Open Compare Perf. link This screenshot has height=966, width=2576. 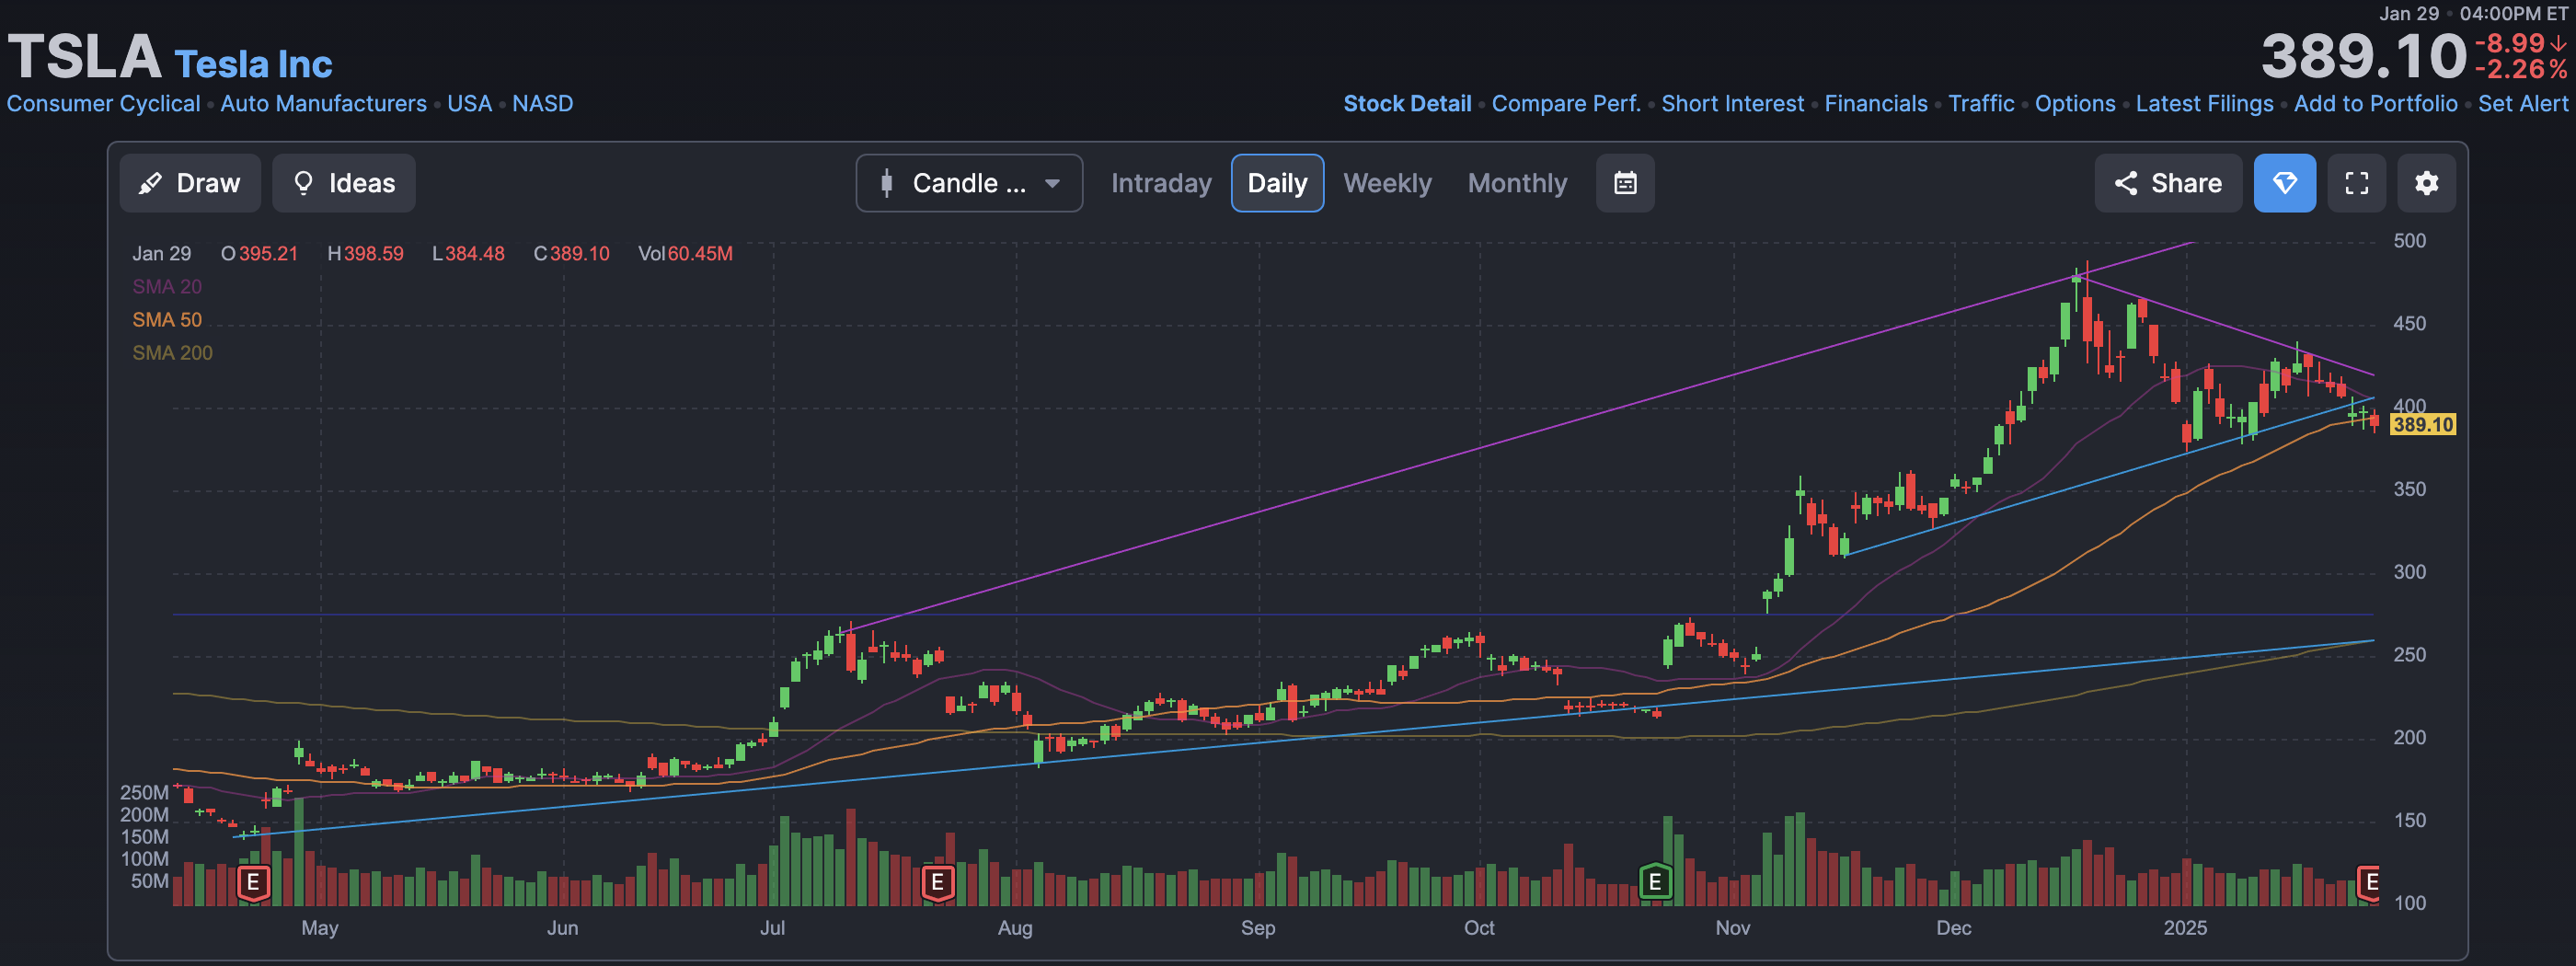1566,103
